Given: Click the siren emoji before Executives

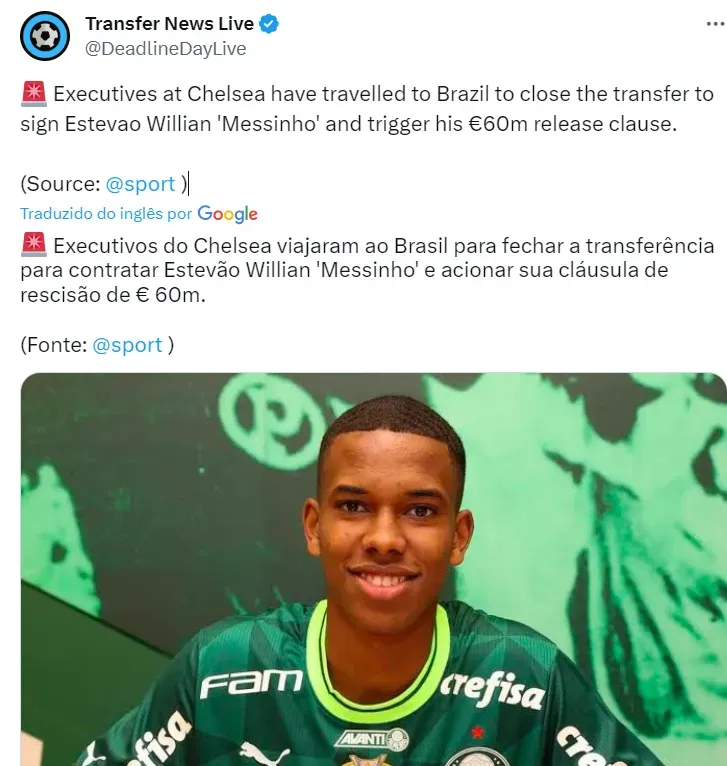Looking at the screenshot, I should pyautogui.click(x=34, y=94).
